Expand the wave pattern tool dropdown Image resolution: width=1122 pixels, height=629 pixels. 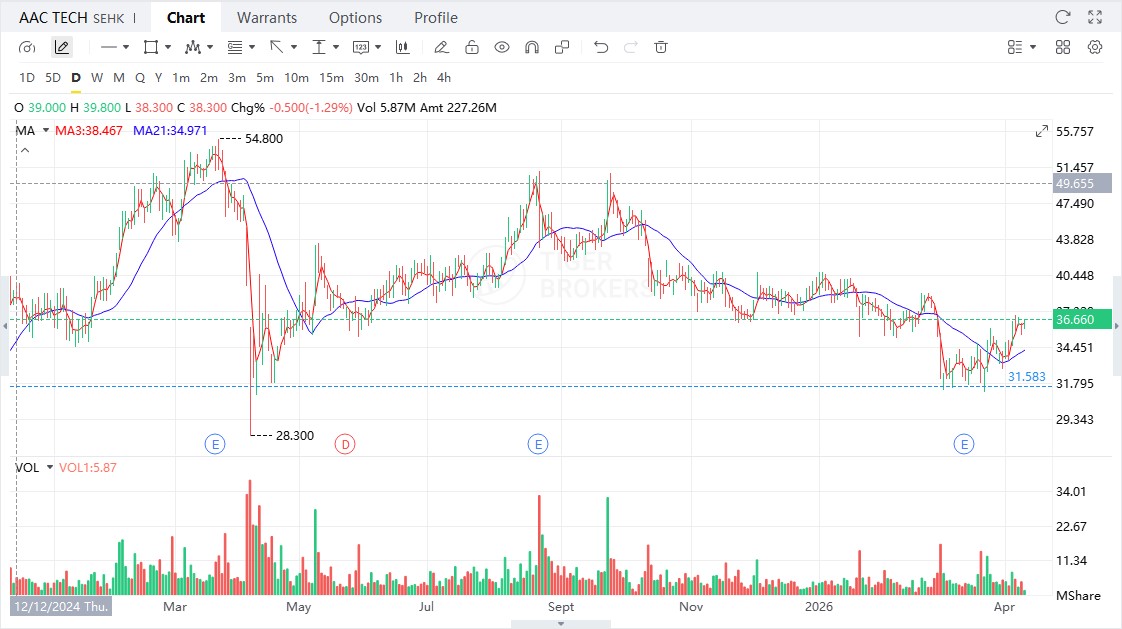[x=210, y=47]
